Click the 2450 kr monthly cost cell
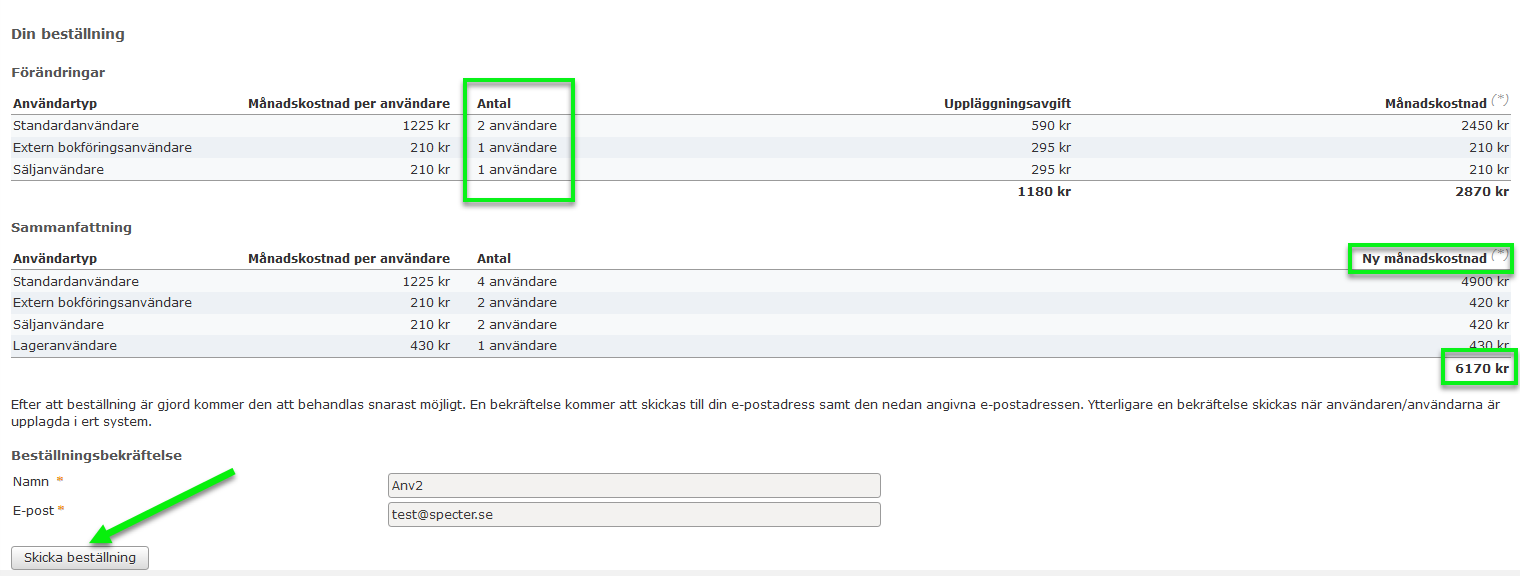 point(1484,126)
